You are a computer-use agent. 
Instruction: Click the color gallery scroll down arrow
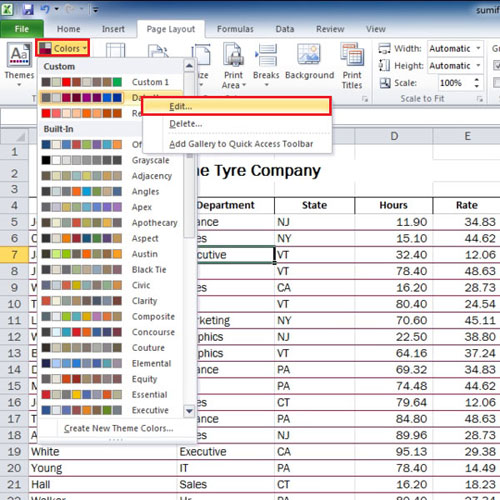pos(189,411)
